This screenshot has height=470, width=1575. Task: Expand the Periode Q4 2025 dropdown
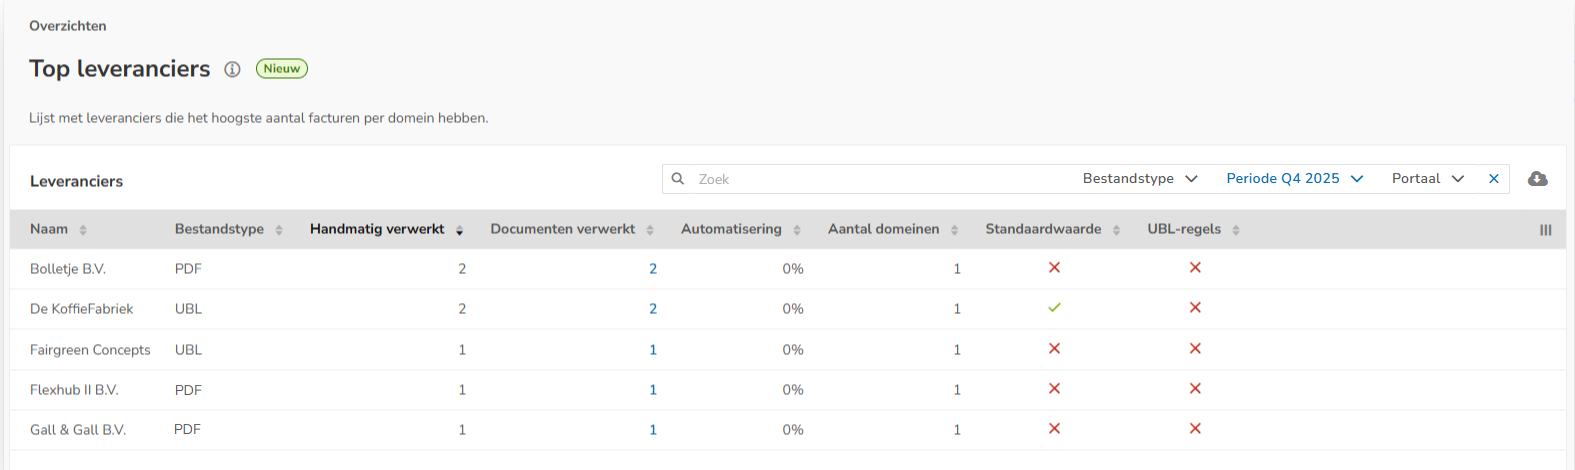tap(1294, 179)
